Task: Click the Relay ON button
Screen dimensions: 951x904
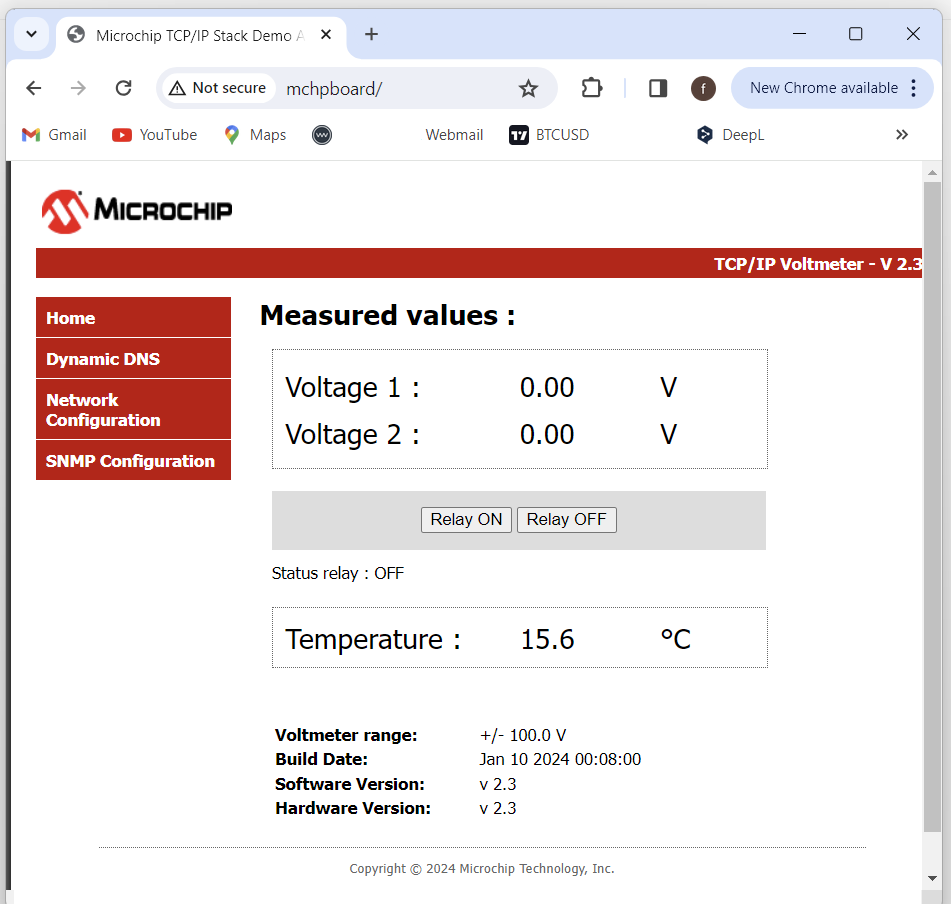Action: click(x=466, y=520)
